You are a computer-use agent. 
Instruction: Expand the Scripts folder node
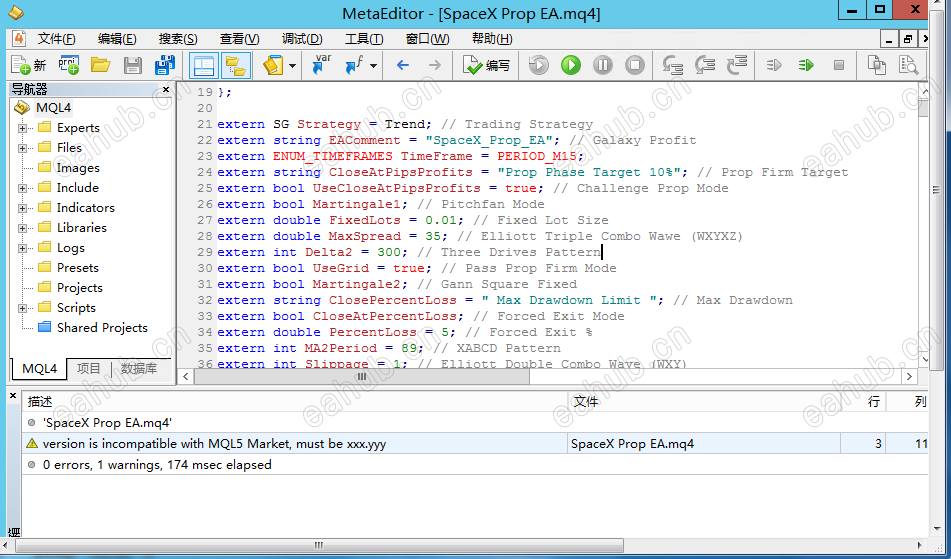click(22, 308)
